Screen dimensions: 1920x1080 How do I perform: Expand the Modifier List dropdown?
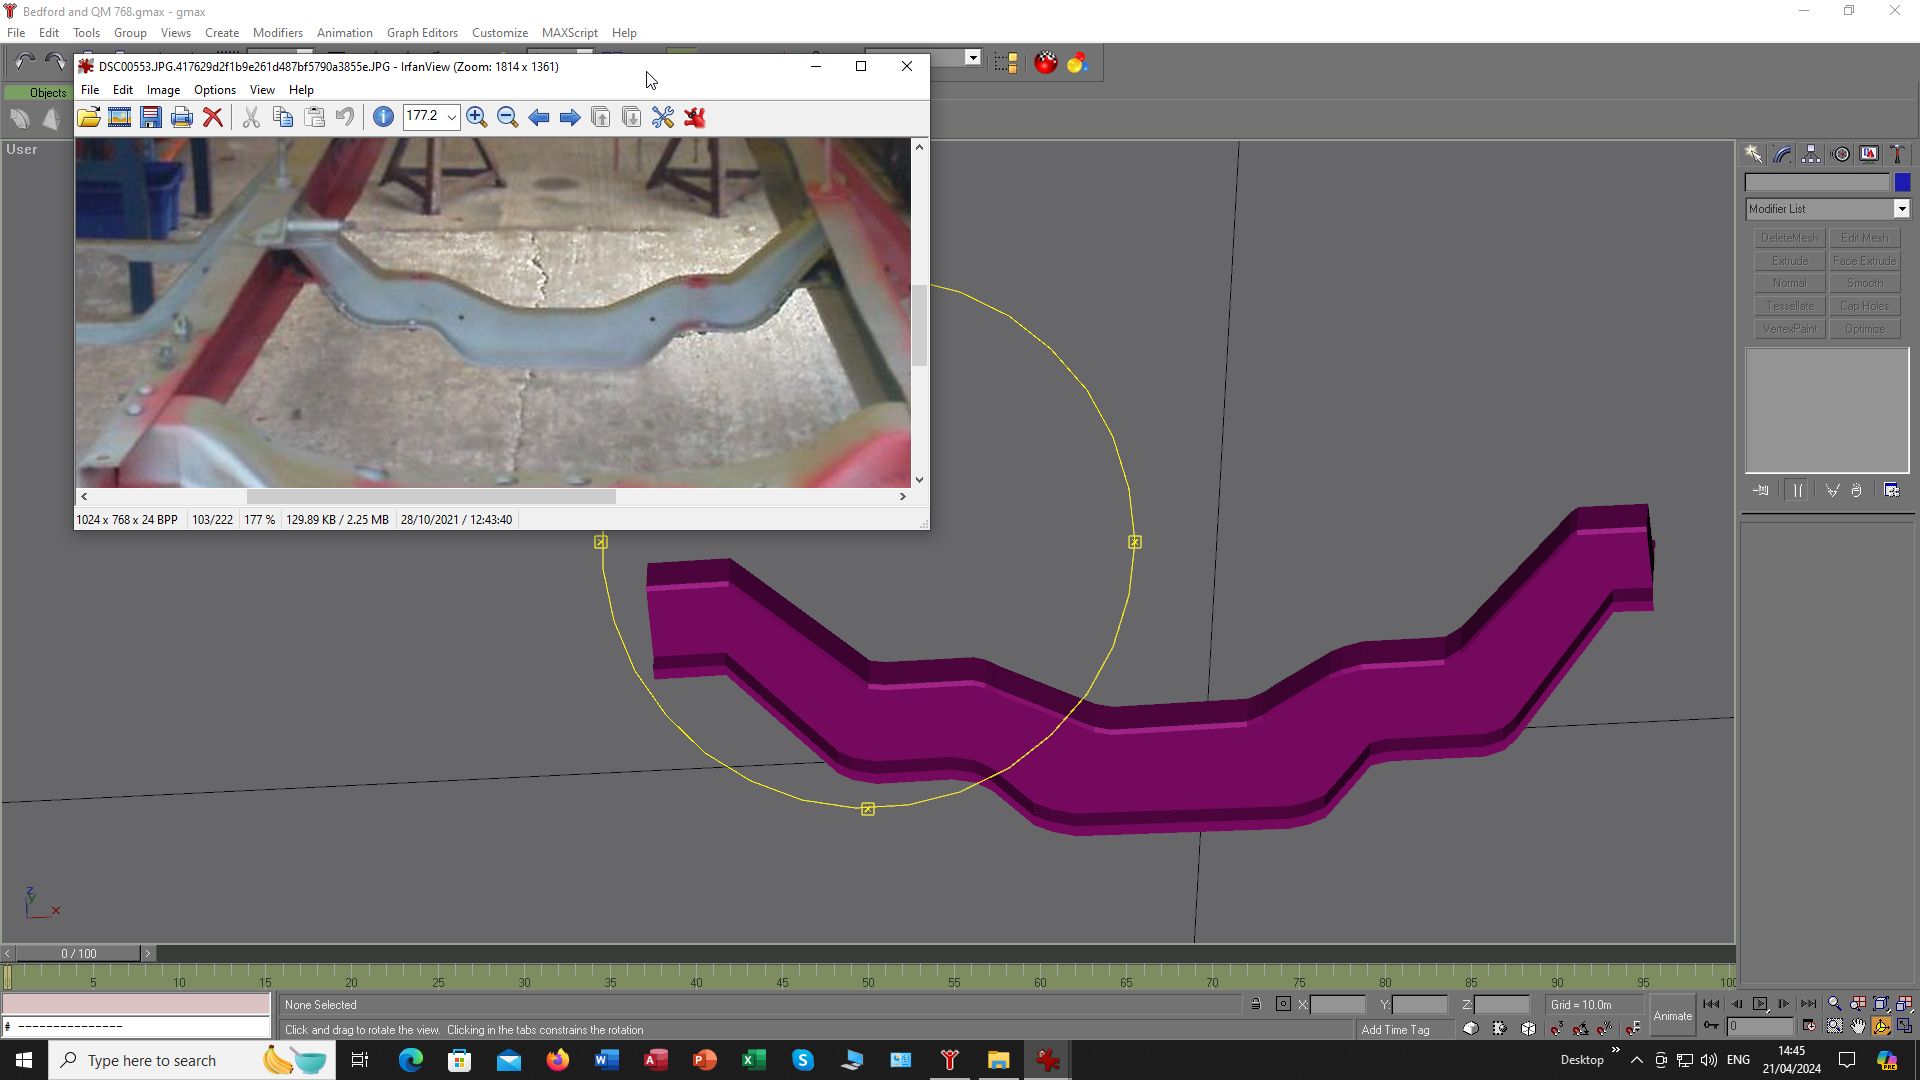tap(1901, 209)
